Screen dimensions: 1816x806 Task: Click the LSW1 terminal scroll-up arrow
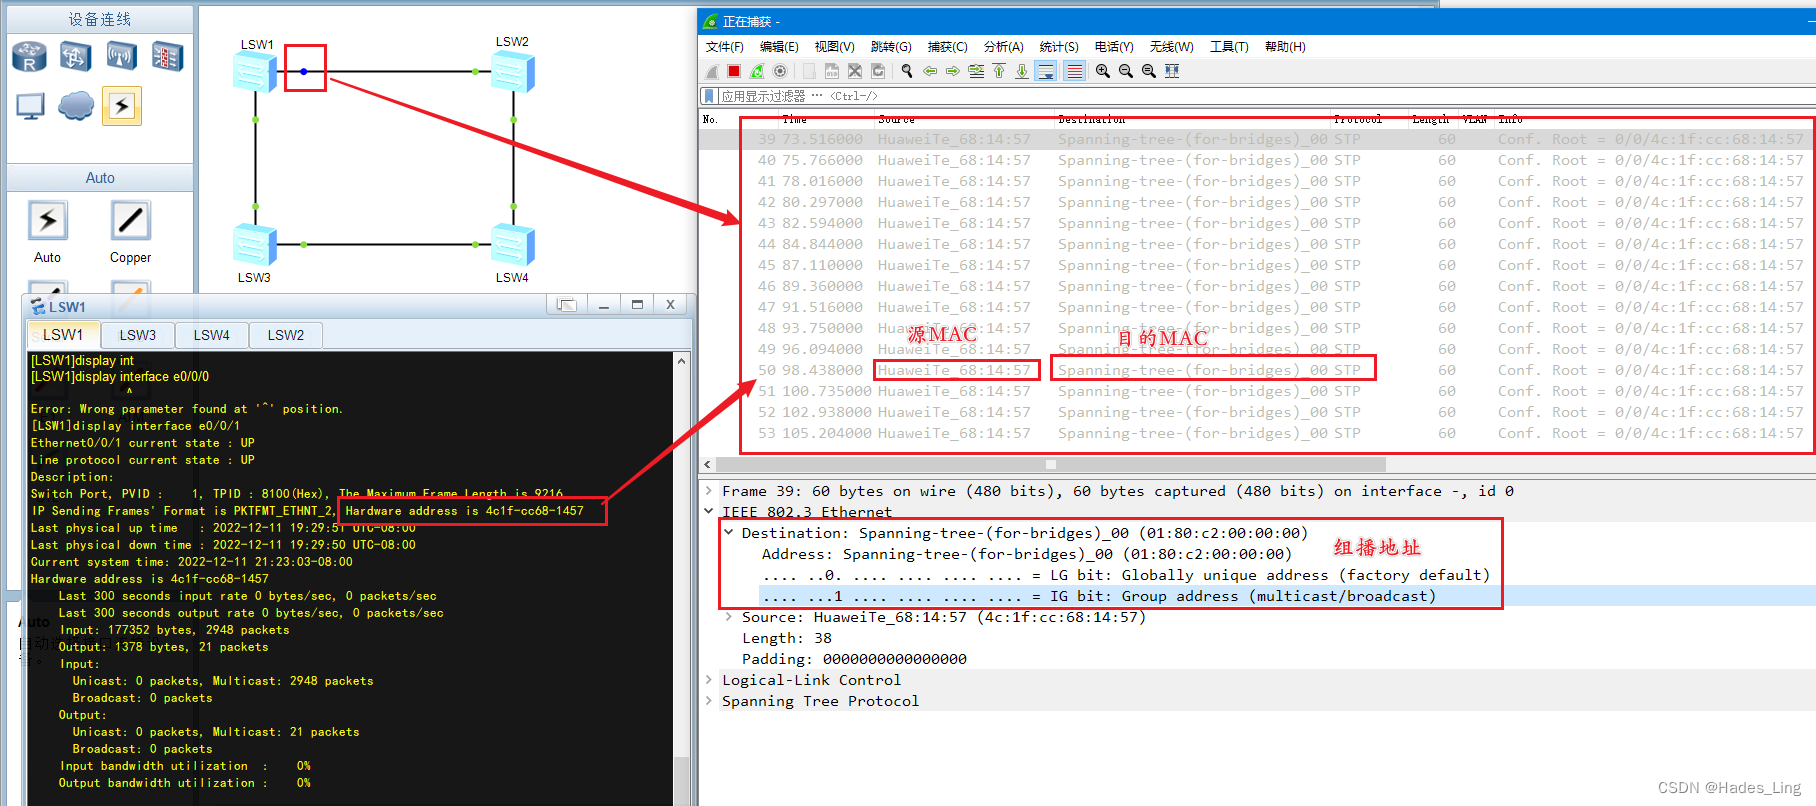tap(682, 361)
